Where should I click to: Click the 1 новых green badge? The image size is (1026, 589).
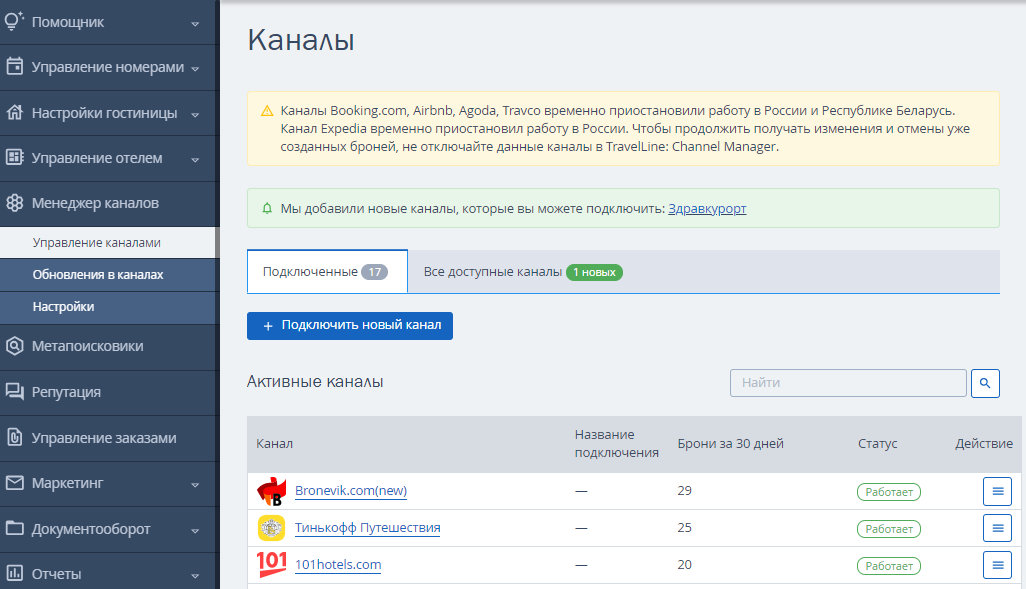tap(594, 272)
